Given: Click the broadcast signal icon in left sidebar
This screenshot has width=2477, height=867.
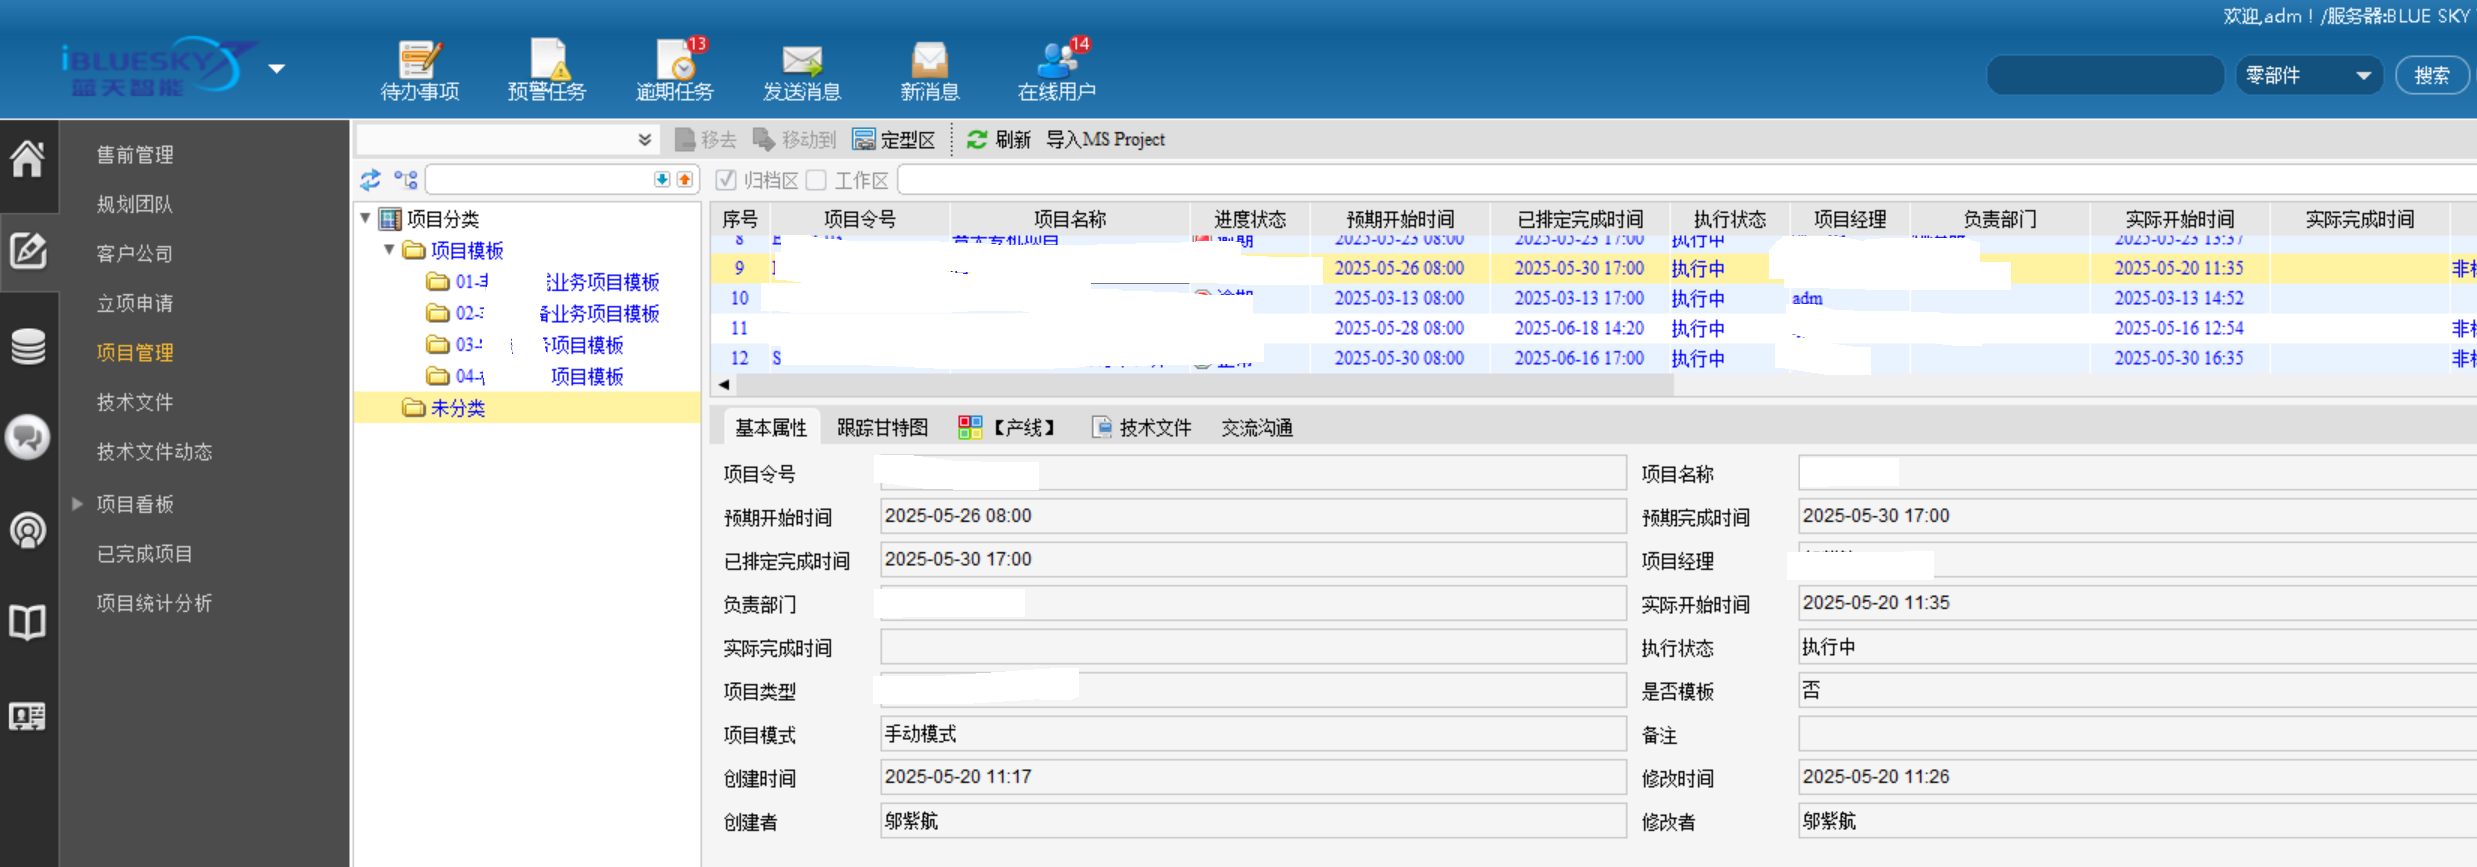Looking at the screenshot, I should click(28, 530).
